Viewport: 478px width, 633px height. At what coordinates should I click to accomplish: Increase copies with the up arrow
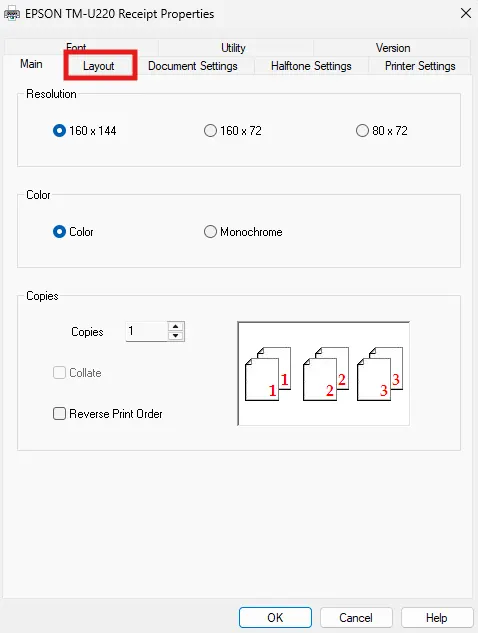pyautogui.click(x=176, y=327)
